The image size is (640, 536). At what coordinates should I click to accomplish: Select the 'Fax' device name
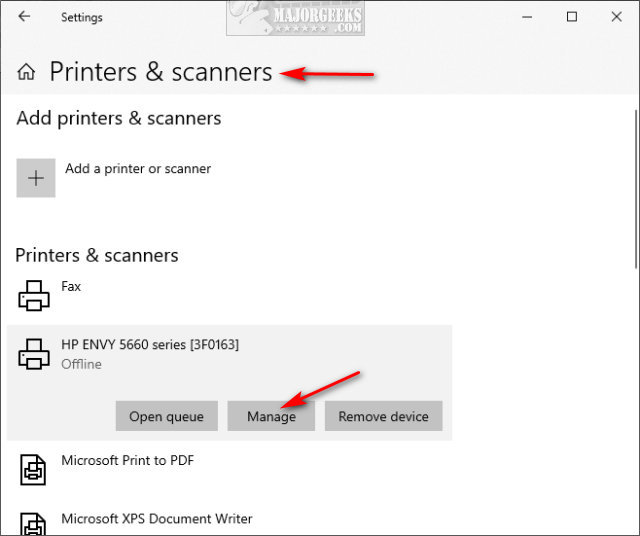pos(71,286)
